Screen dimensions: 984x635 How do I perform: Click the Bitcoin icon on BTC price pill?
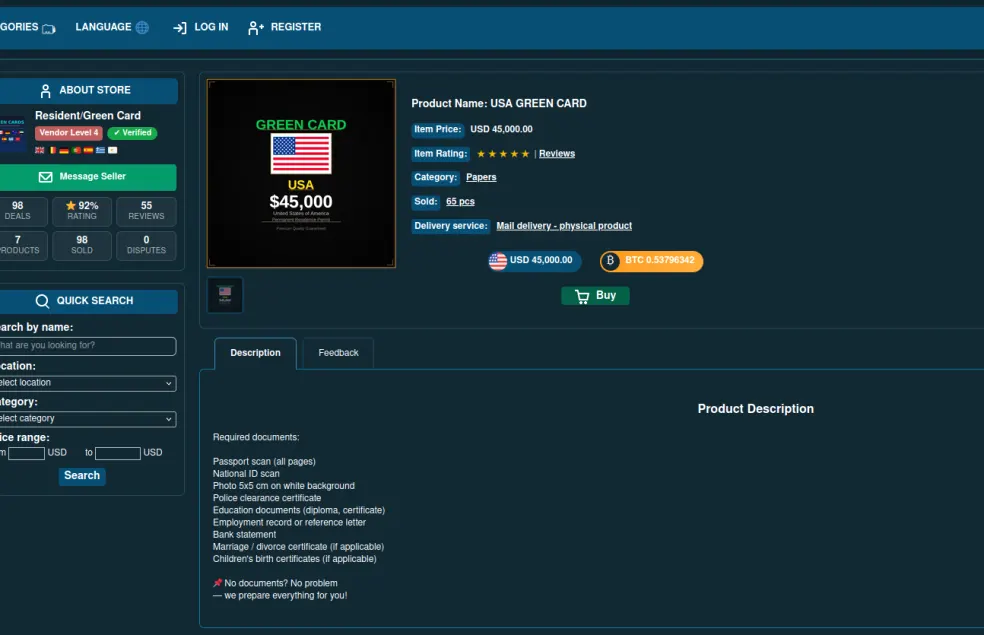tap(610, 261)
